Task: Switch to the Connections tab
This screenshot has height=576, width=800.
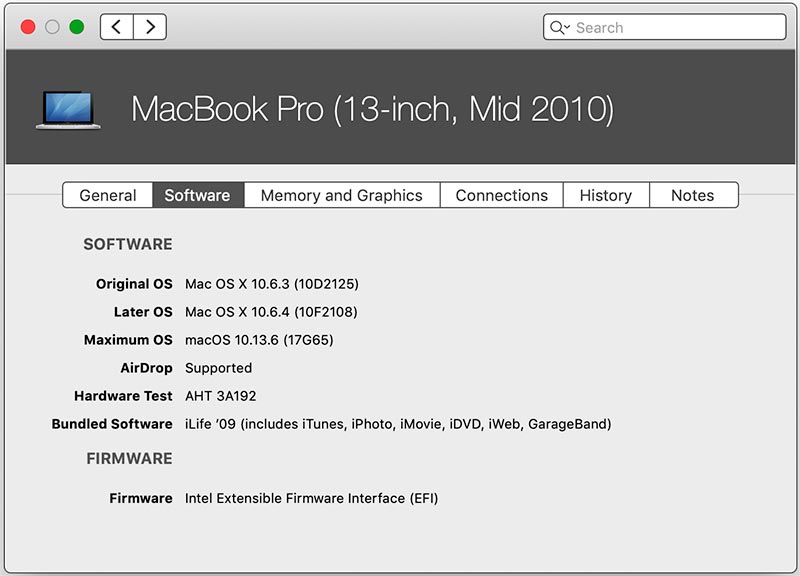Action: (502, 195)
